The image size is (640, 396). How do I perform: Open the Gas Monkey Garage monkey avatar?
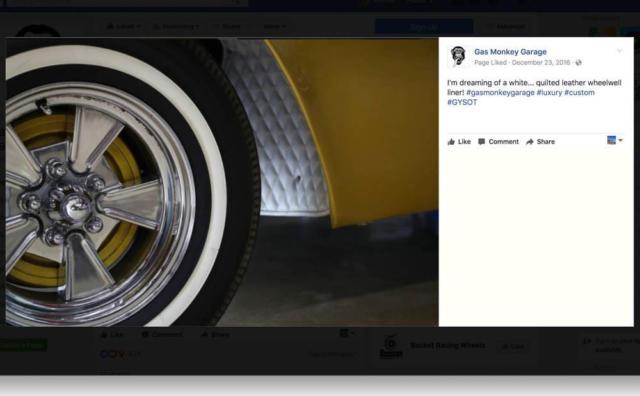click(458, 56)
